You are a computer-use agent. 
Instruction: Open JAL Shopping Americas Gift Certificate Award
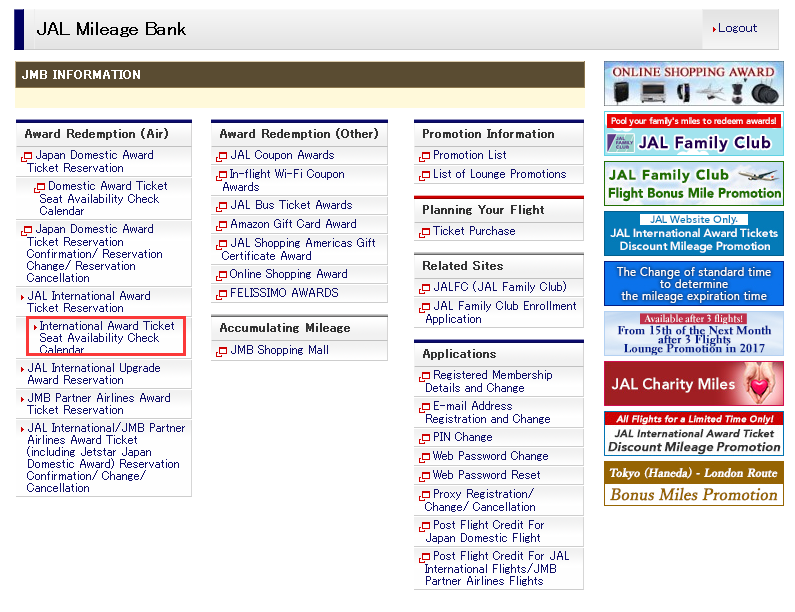(299, 249)
